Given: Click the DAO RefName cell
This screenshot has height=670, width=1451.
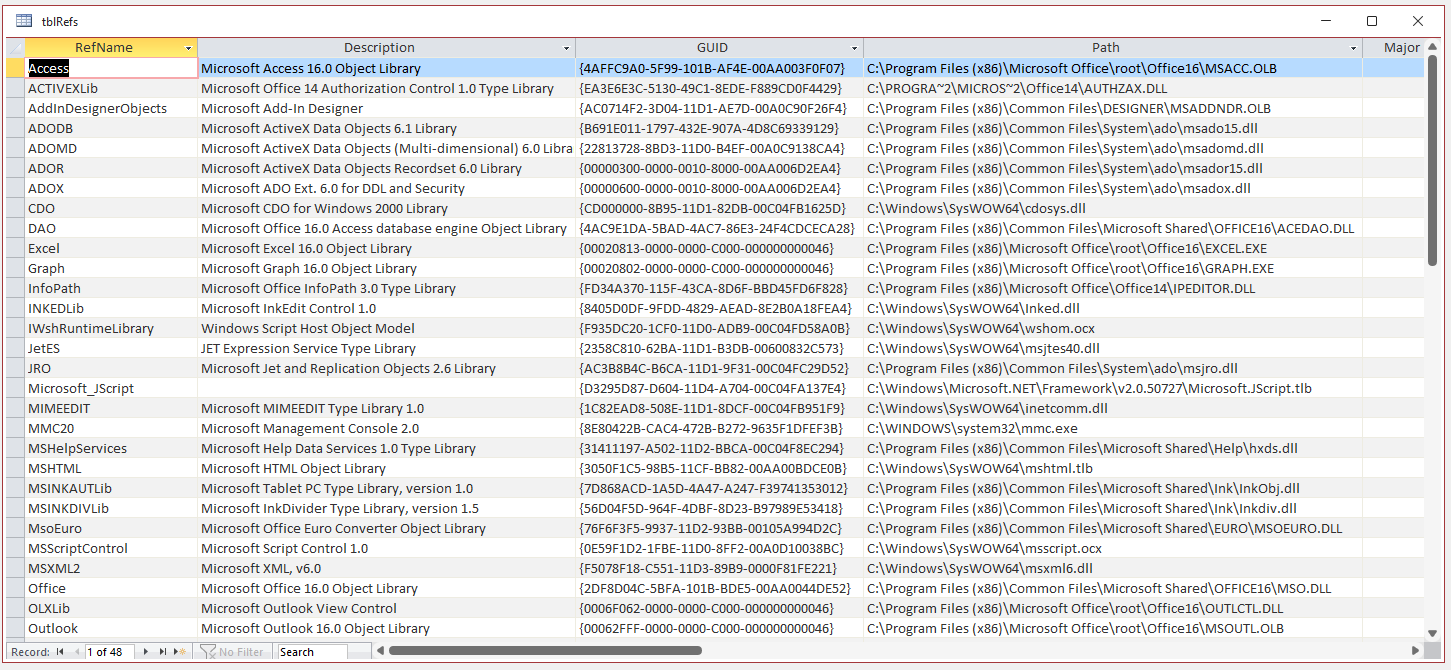Looking at the screenshot, I should coord(112,228).
